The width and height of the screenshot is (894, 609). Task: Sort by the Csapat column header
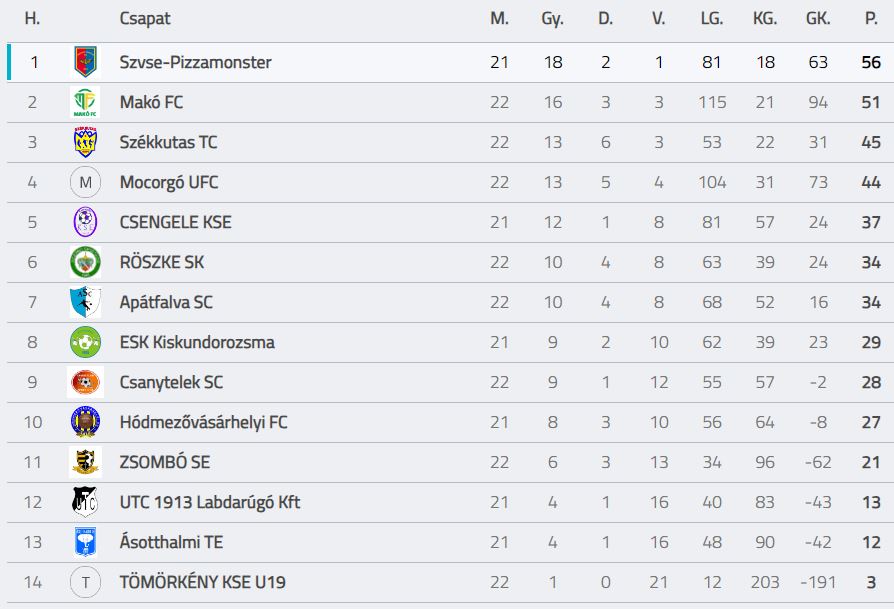coord(145,19)
